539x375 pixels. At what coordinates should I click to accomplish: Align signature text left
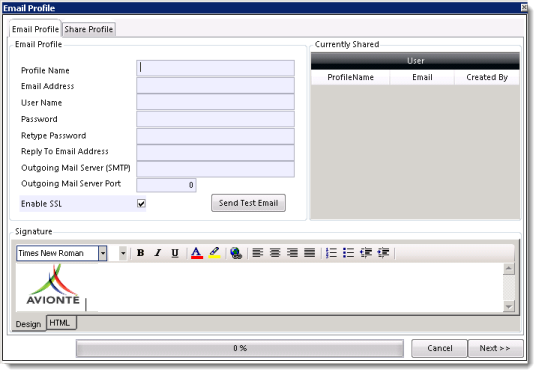coord(258,253)
